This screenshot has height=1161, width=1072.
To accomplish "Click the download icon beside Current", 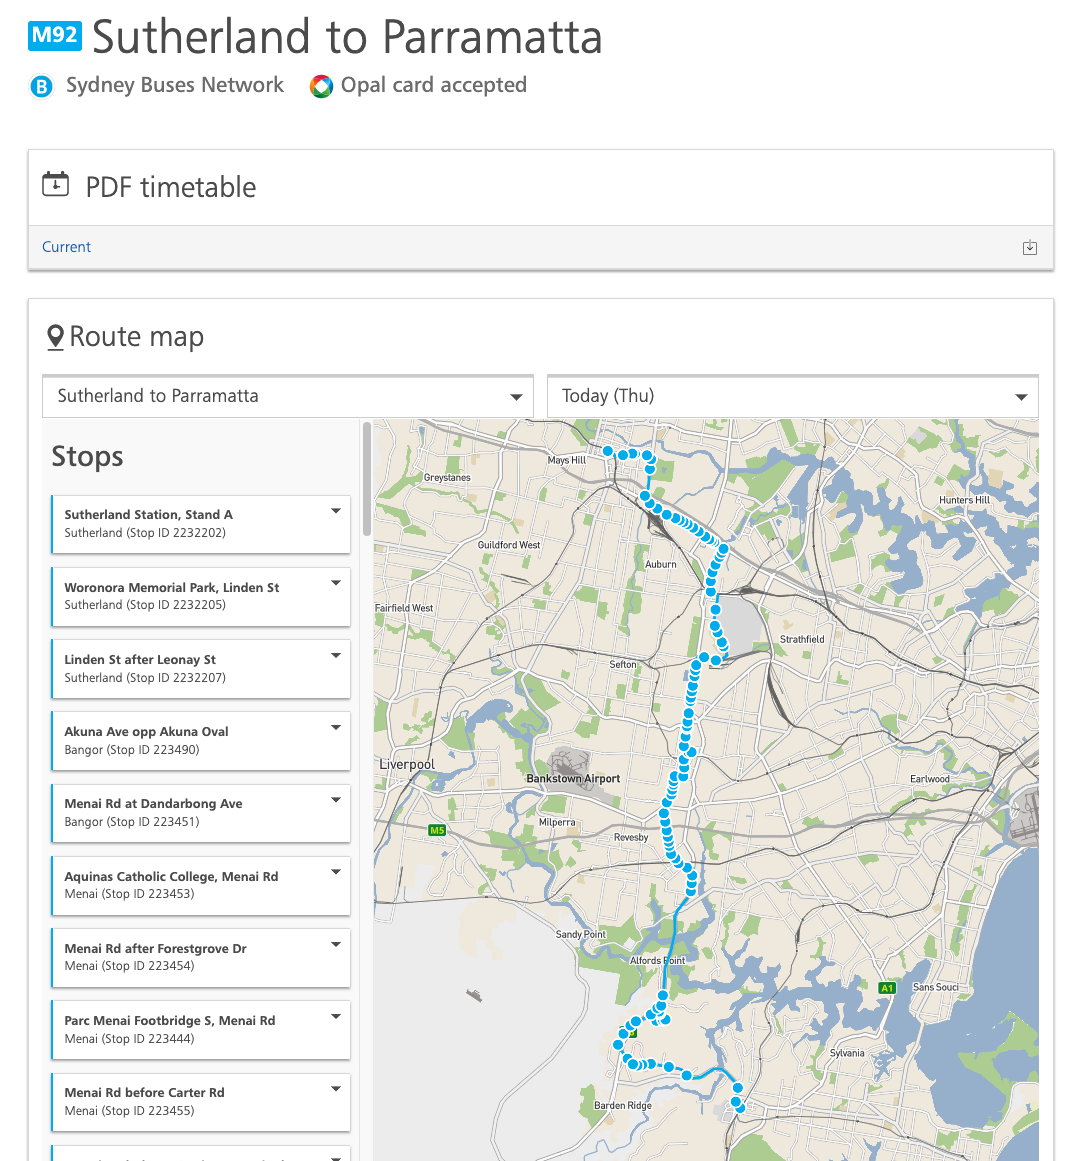I will 1029,247.
